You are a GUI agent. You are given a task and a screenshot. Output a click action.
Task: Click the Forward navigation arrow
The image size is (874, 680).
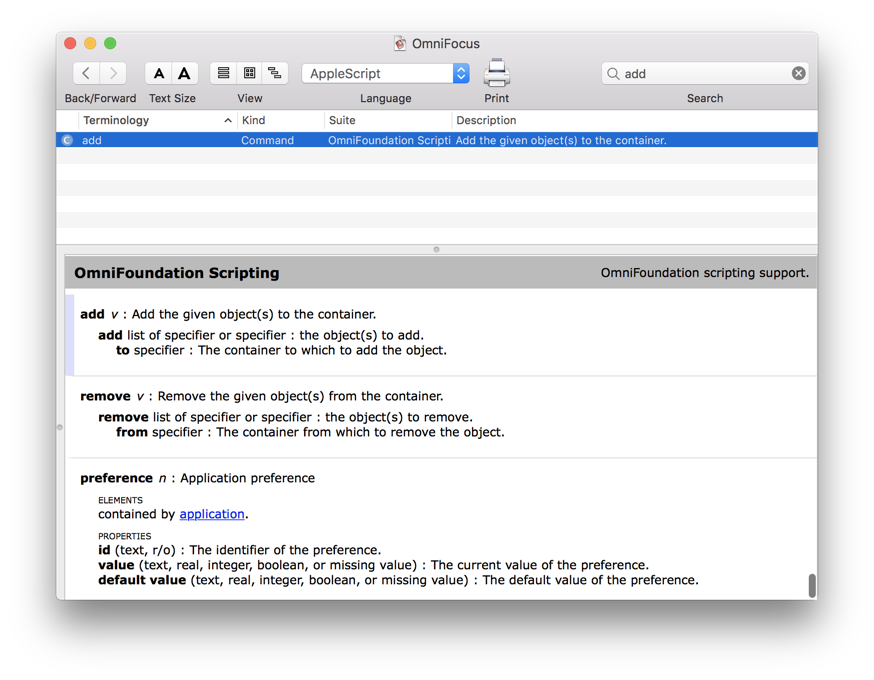(x=113, y=73)
